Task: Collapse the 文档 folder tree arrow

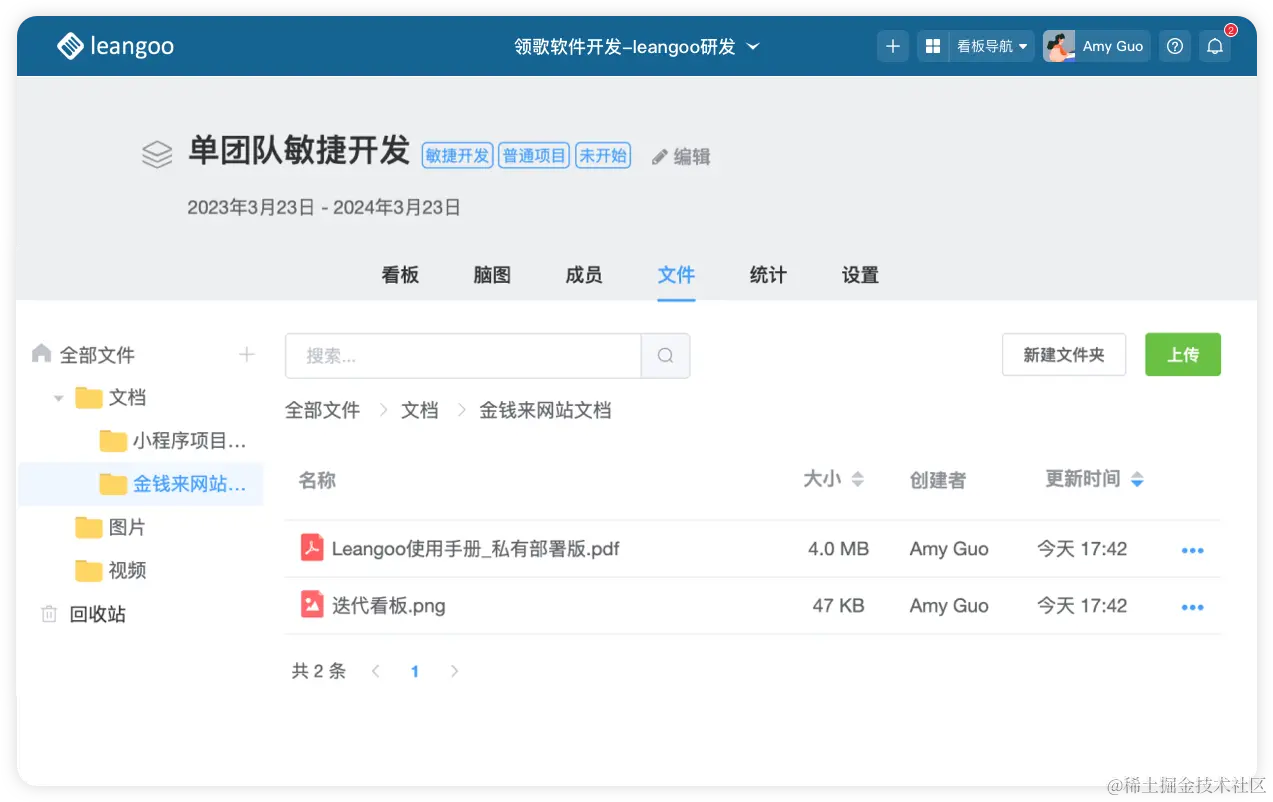Action: click(59, 398)
